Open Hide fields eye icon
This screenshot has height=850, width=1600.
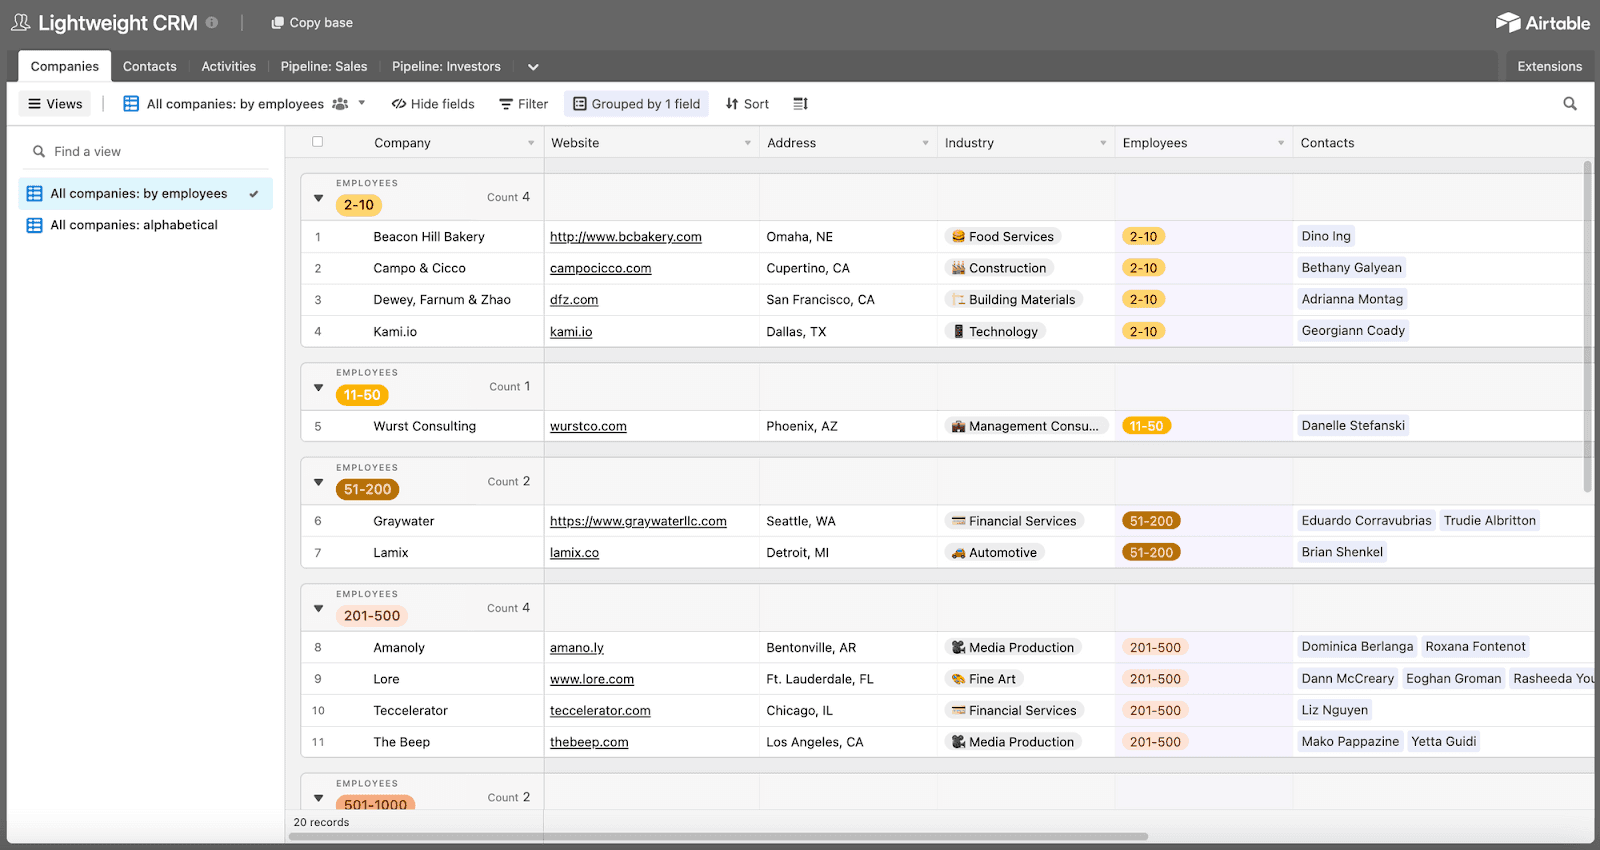point(398,104)
